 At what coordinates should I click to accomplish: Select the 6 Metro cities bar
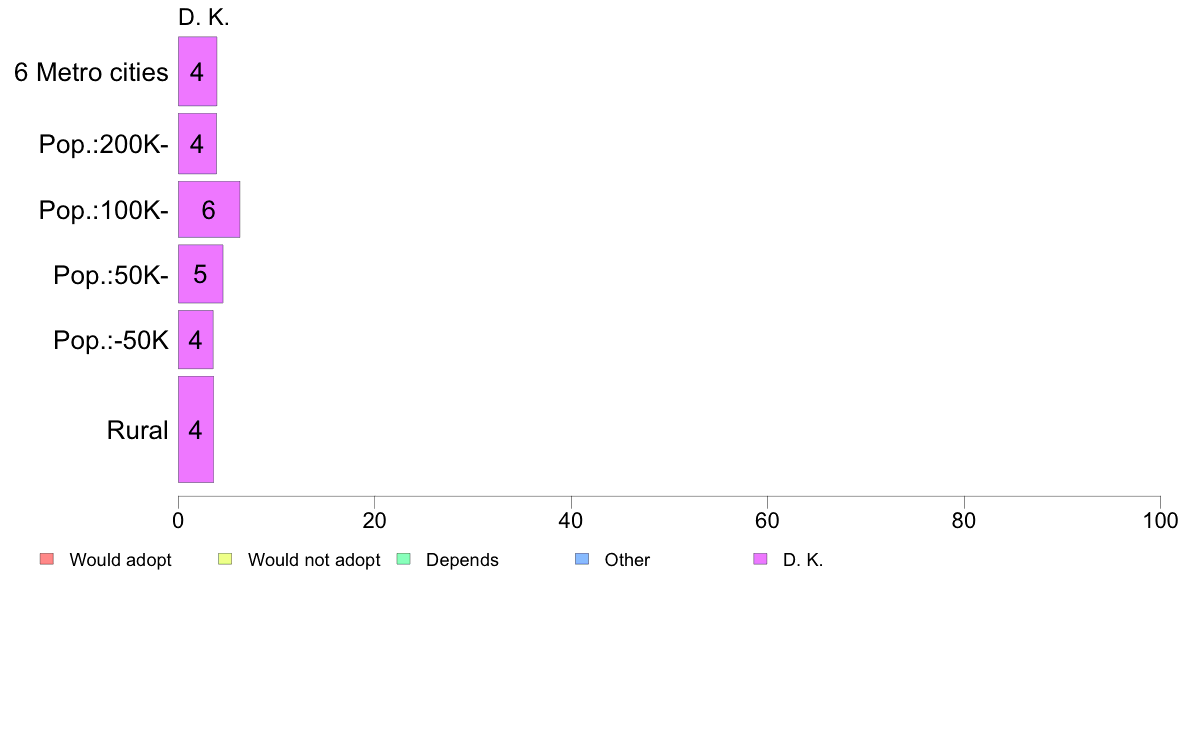click(x=198, y=71)
